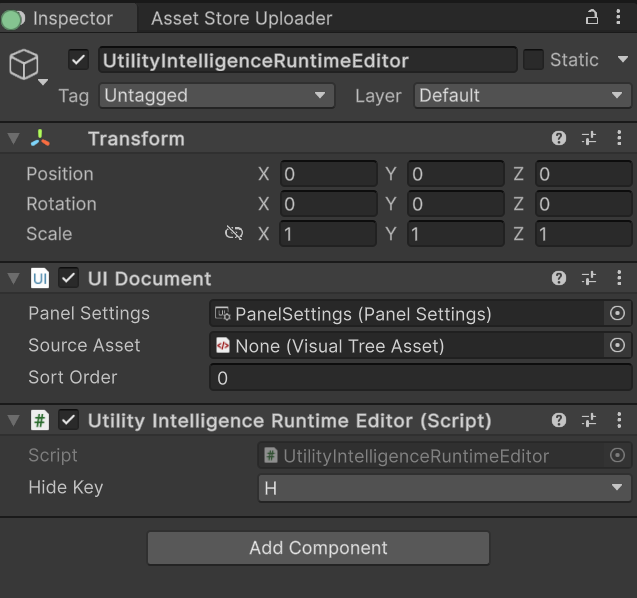
Task: Toggle the Inspector lock icon
Action: (592, 17)
